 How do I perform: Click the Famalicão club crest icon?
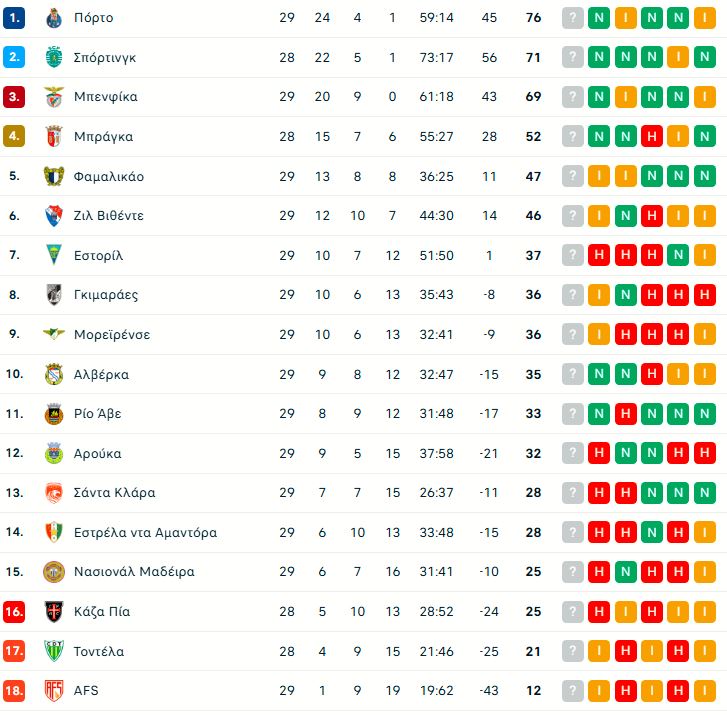[54, 176]
